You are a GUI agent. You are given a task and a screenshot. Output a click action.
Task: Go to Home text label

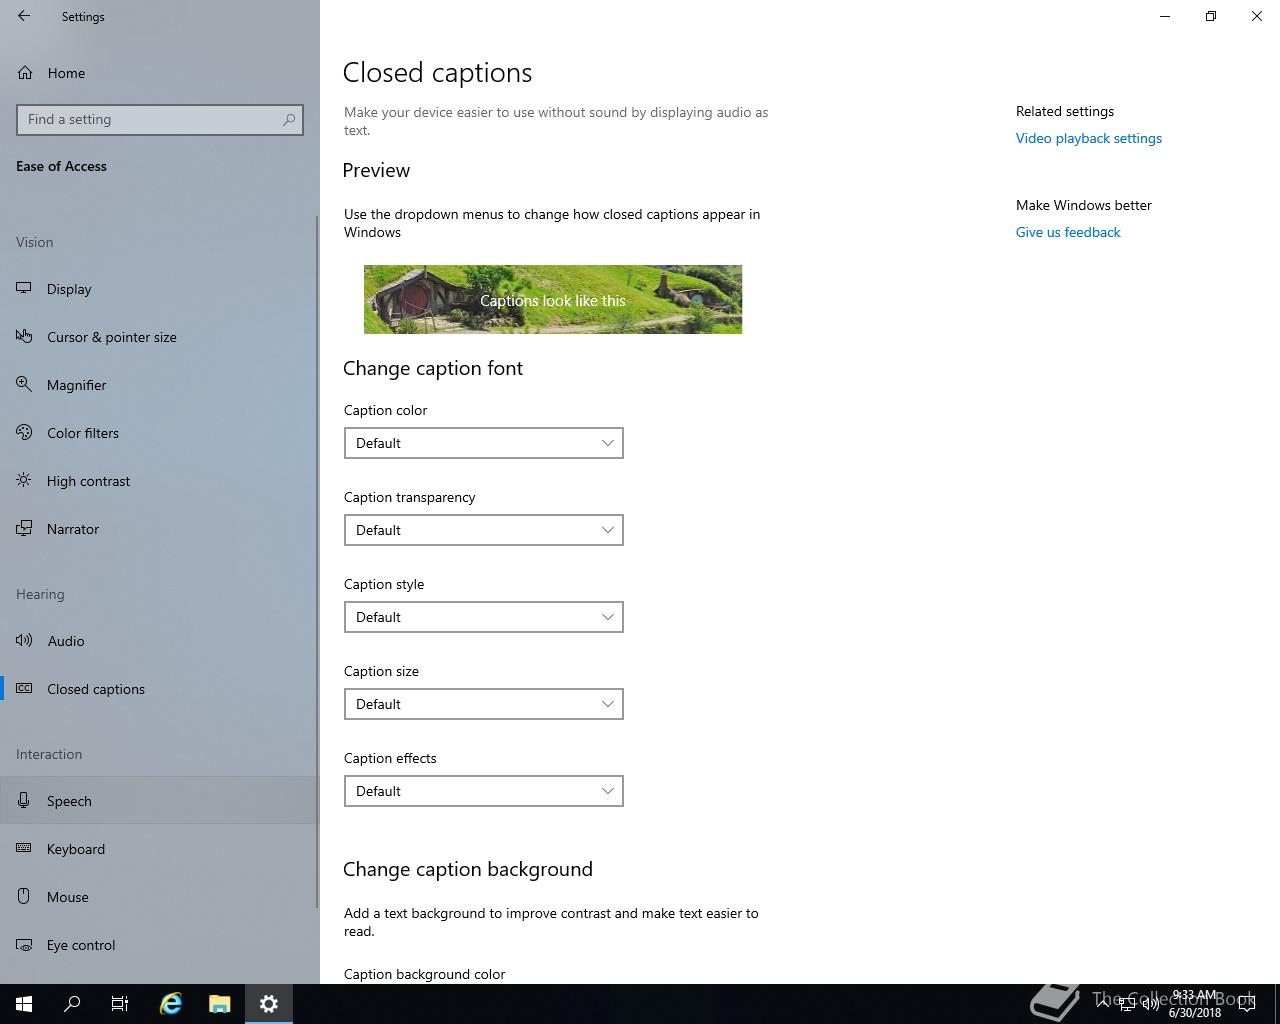[66, 73]
